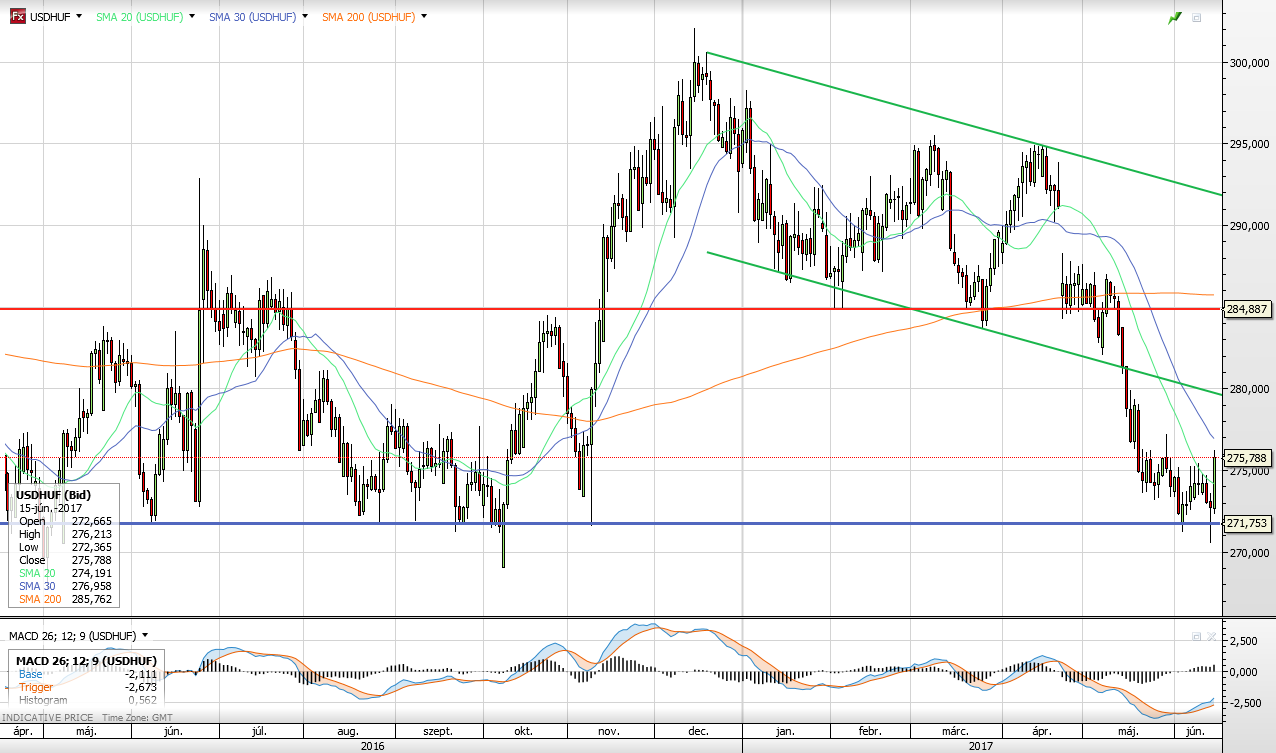Click the febr. month label on time axis

coord(868,732)
